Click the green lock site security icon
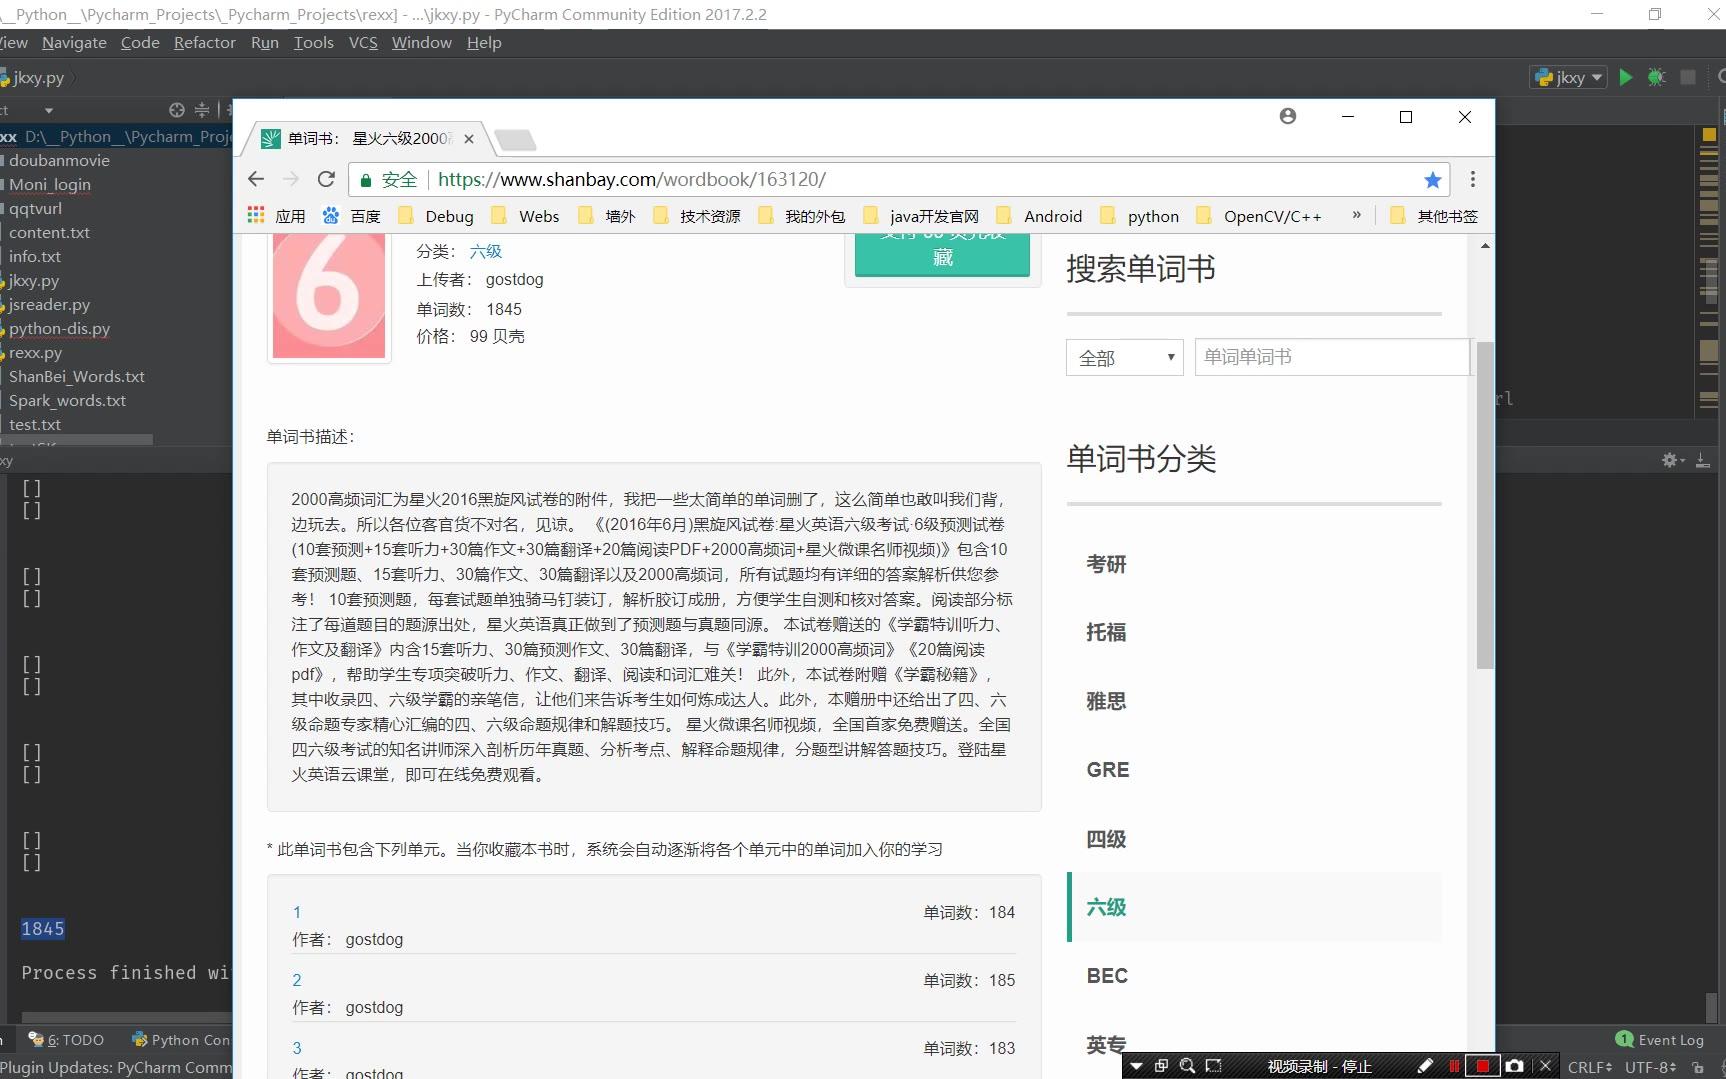The image size is (1726, 1079). (x=366, y=180)
